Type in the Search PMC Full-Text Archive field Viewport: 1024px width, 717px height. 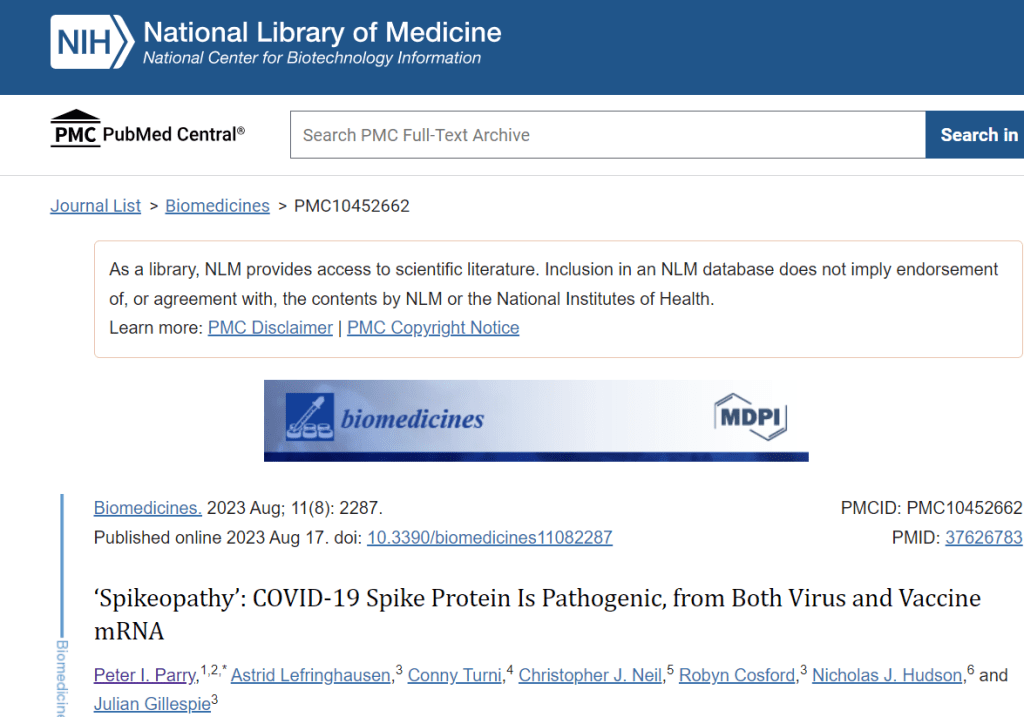[x=607, y=135]
